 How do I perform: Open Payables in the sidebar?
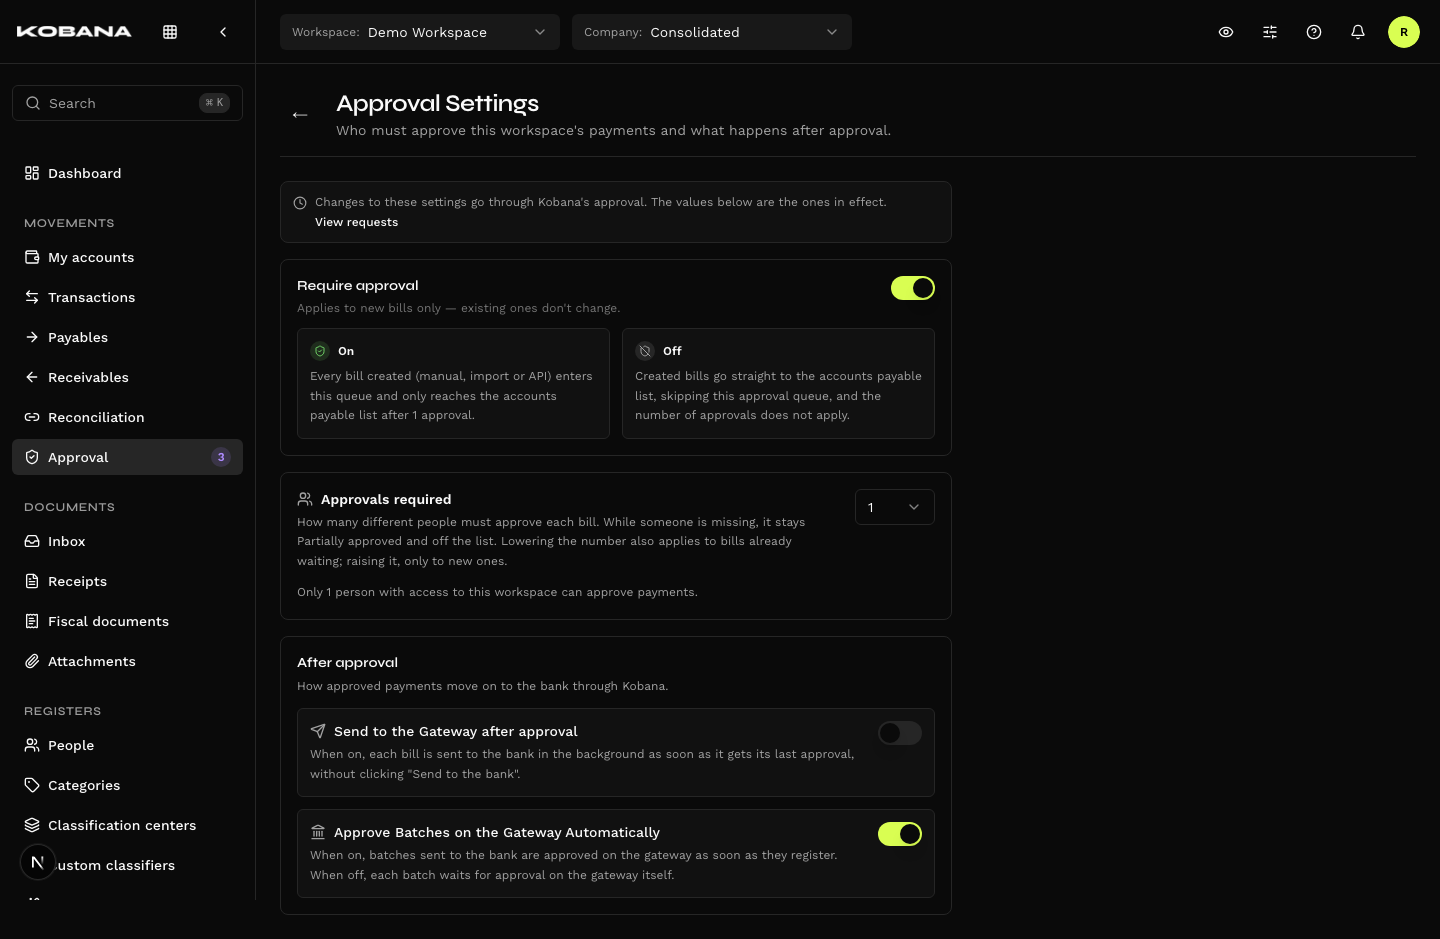coord(127,337)
